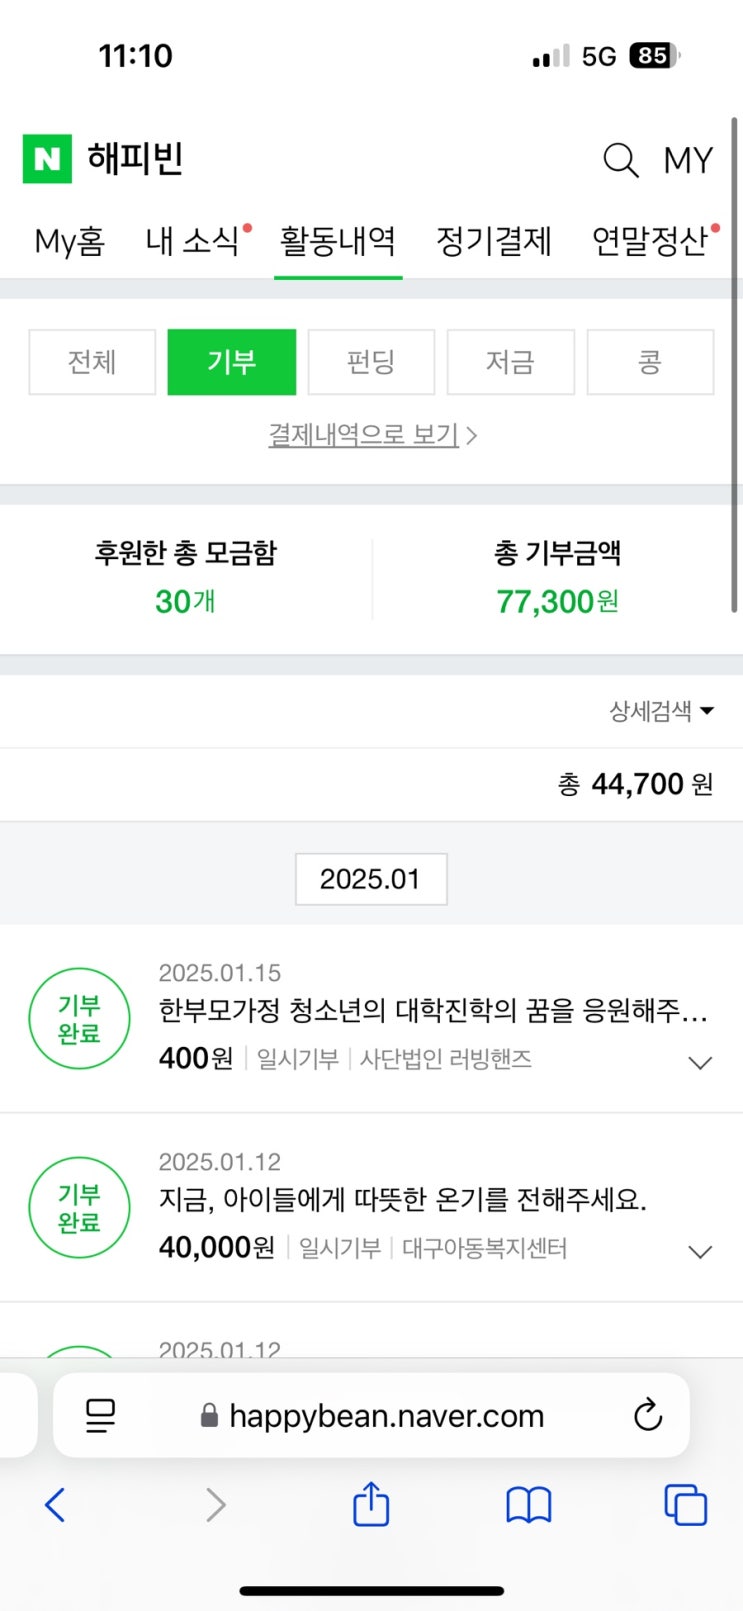Open the search magnifier icon
Screen dimensions: 743x1611
click(x=620, y=159)
